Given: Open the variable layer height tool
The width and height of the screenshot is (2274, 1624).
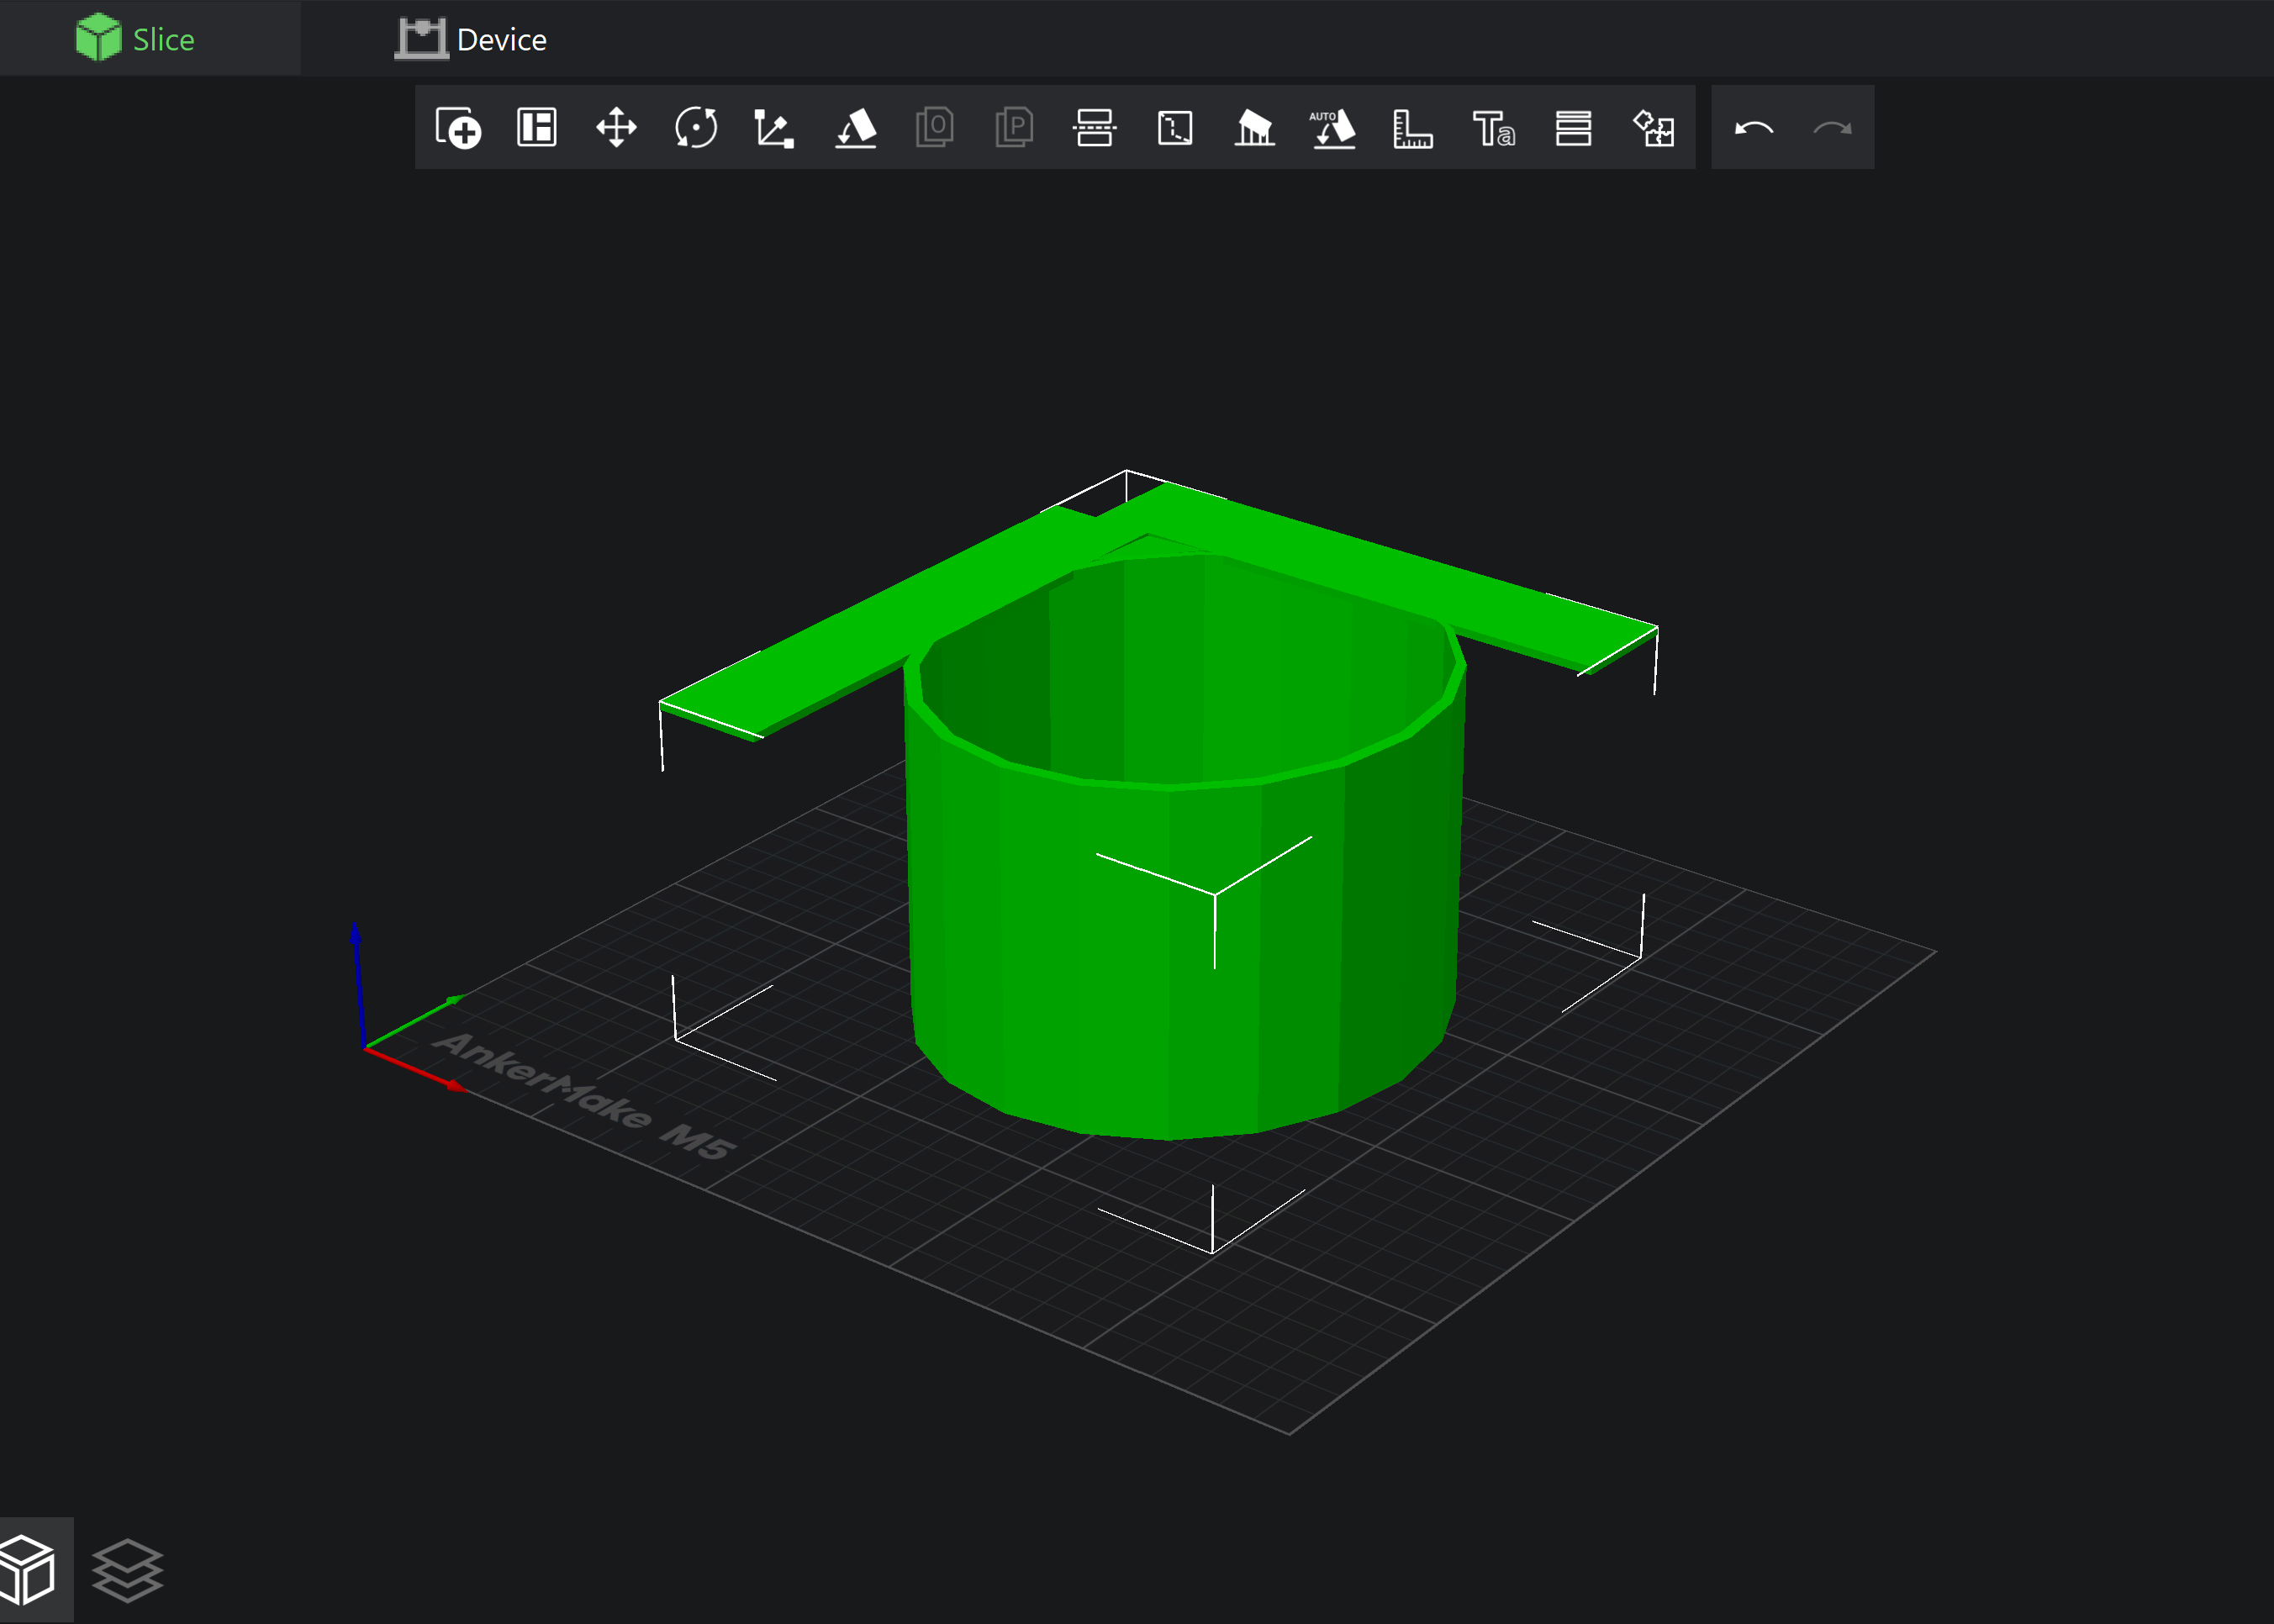Looking at the screenshot, I should (1573, 128).
